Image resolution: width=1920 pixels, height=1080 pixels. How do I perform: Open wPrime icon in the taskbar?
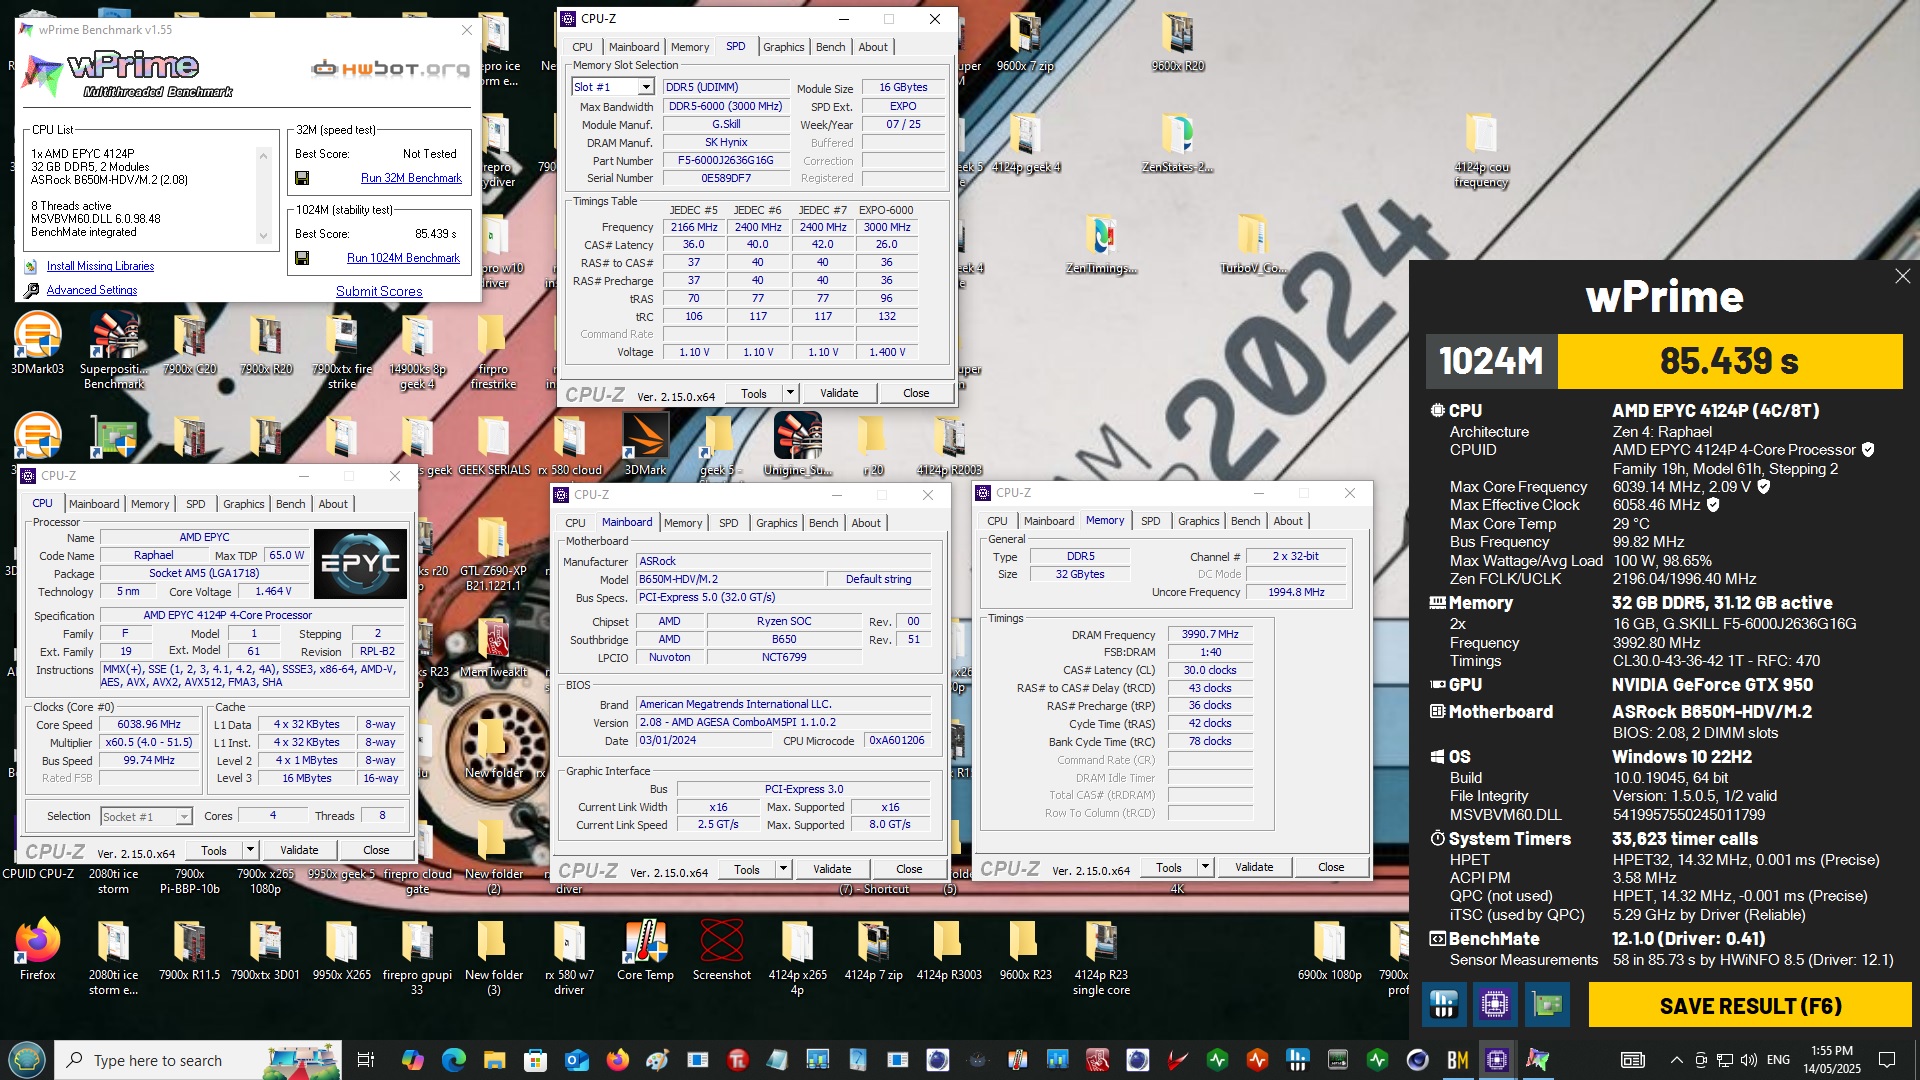pyautogui.click(x=1537, y=1060)
